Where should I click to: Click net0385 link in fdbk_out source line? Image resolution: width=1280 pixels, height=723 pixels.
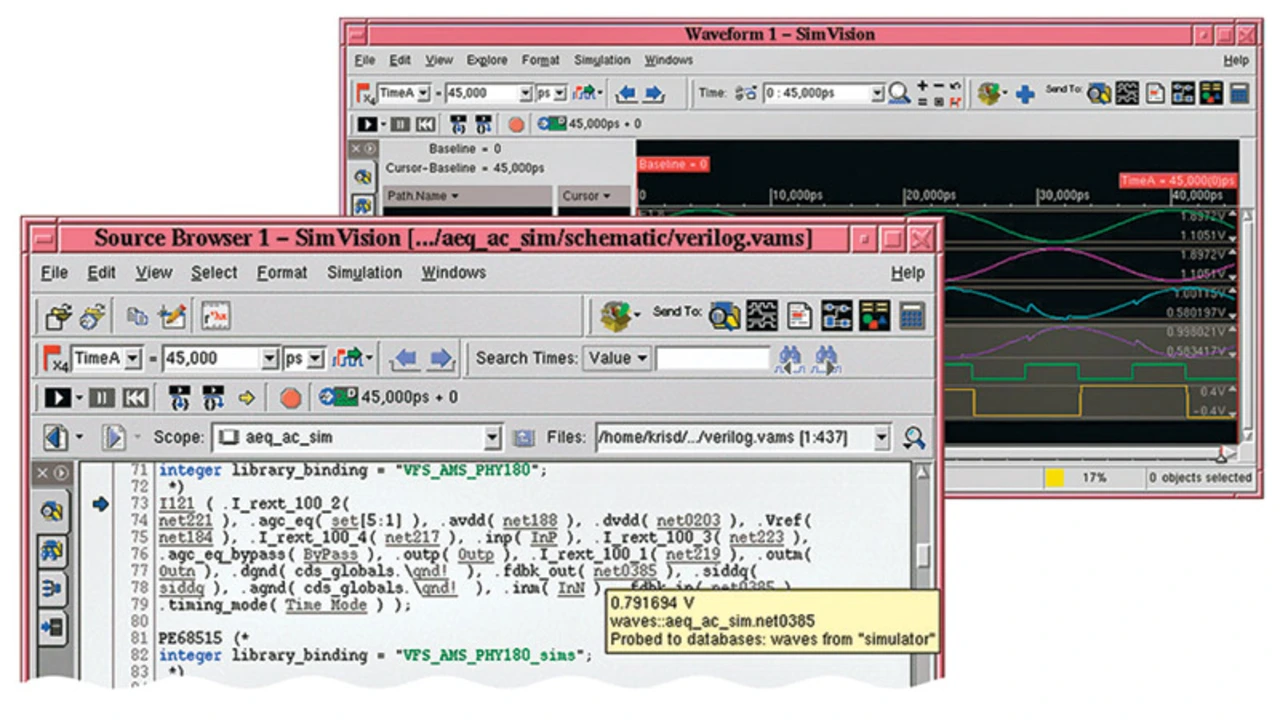tap(625, 571)
